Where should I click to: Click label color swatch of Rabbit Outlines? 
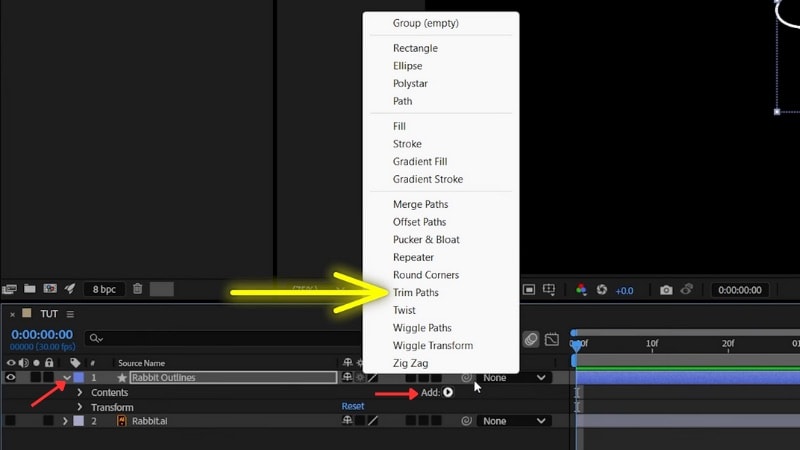tap(79, 378)
